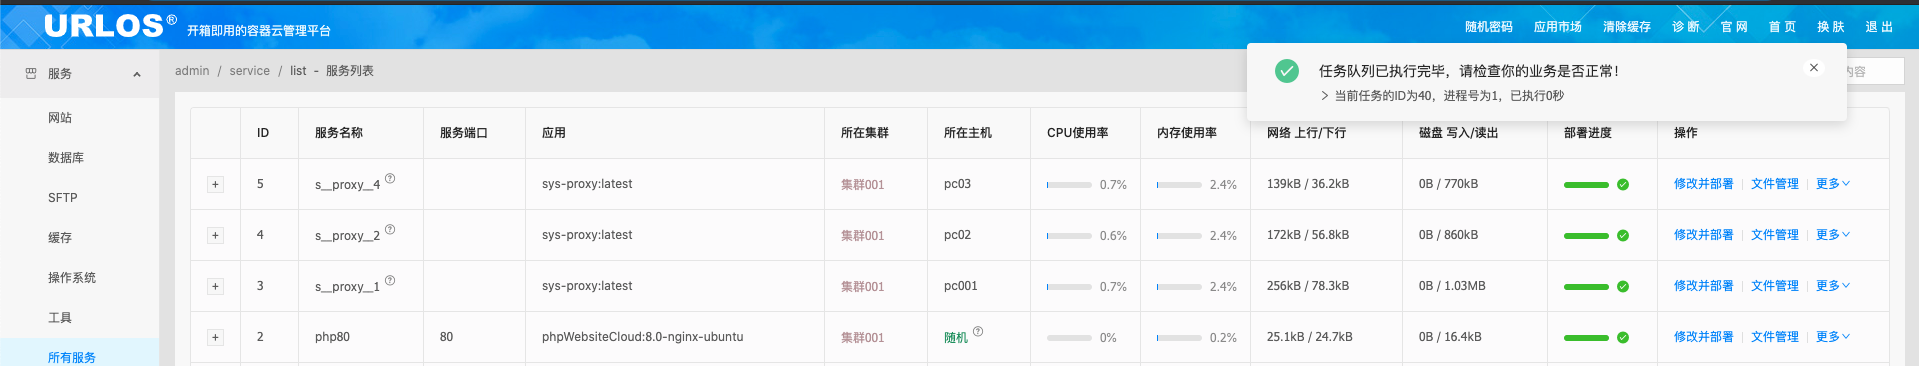This screenshot has height=366, width=1919.
Task: Close the task queue notification
Action: (1814, 68)
